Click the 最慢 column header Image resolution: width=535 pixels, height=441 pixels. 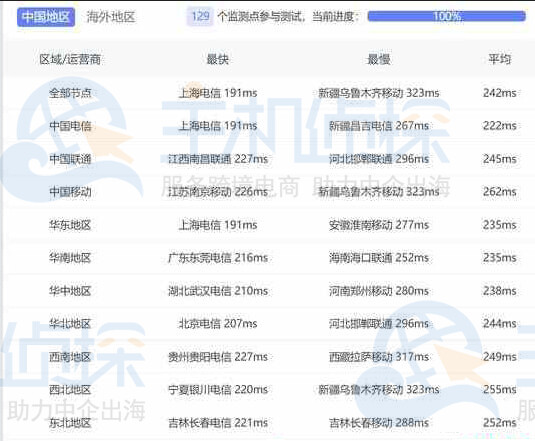click(378, 59)
